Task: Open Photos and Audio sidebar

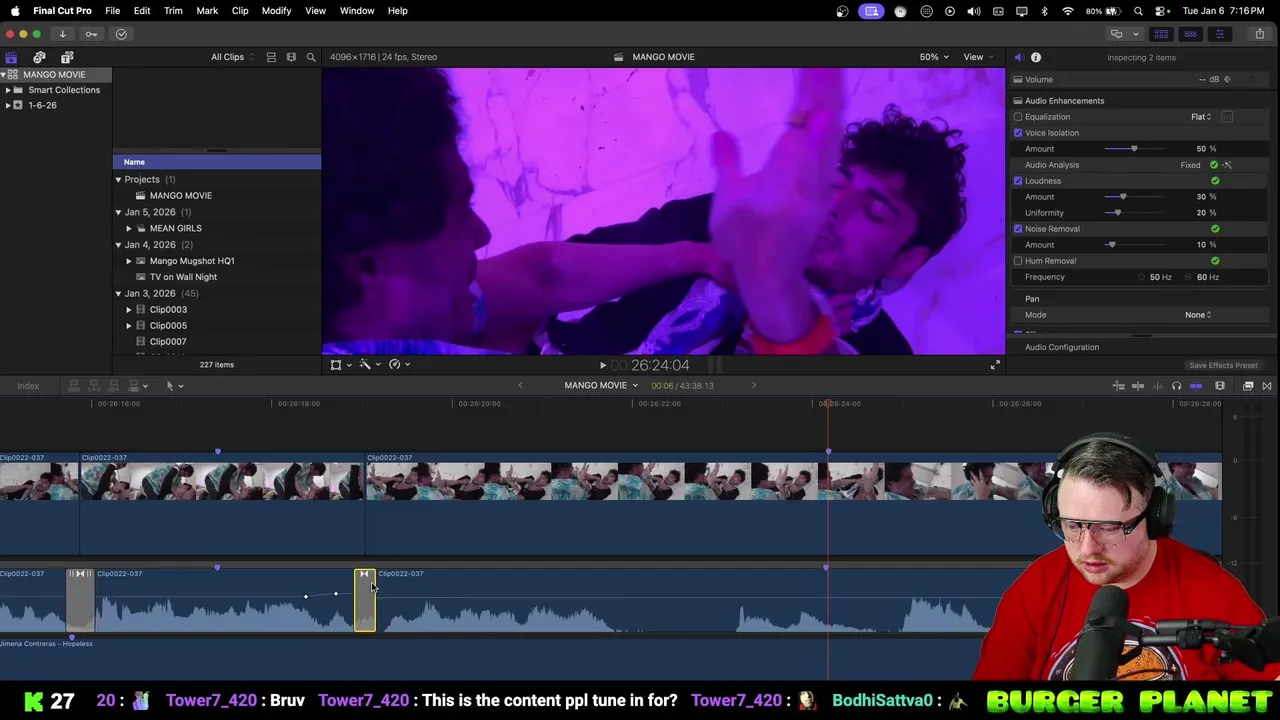Action: pos(39,57)
